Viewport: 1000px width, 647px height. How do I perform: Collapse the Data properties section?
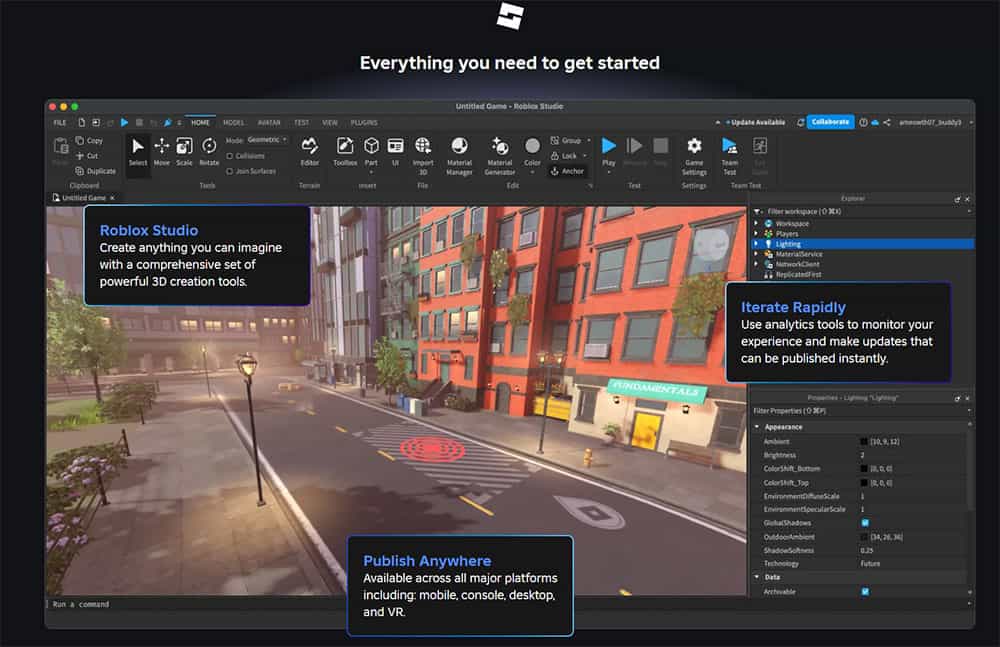tap(757, 577)
